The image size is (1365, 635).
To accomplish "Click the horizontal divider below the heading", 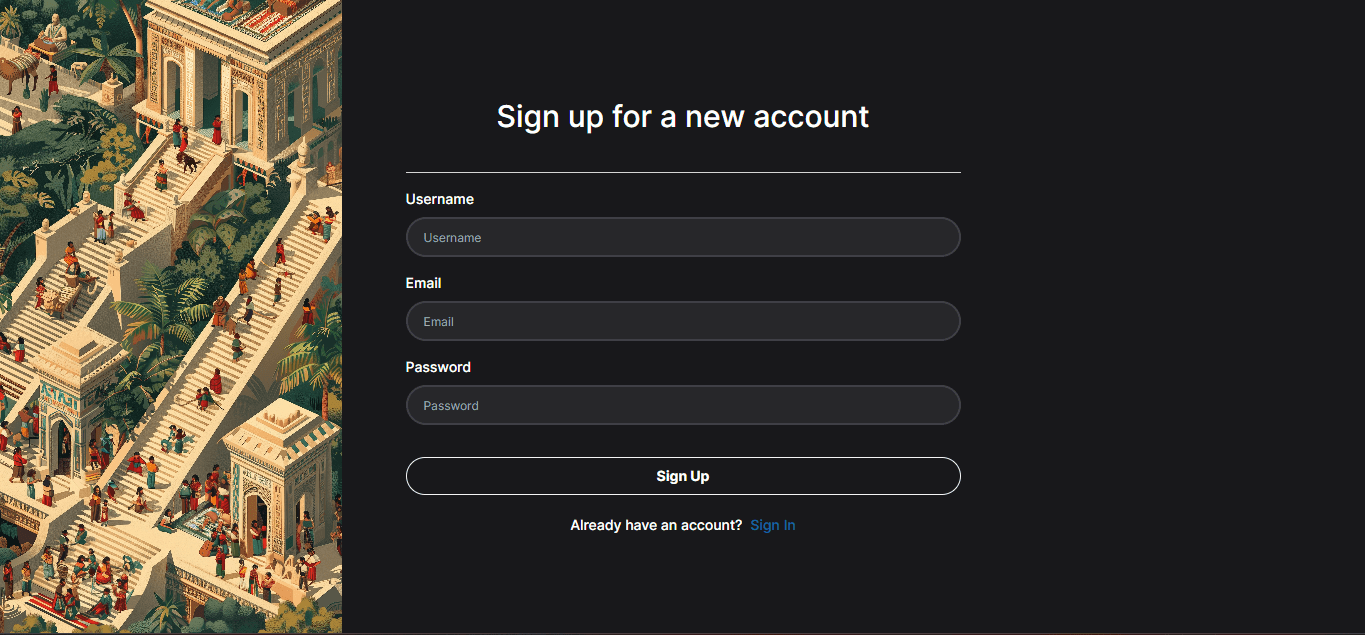I will click(x=683, y=172).
